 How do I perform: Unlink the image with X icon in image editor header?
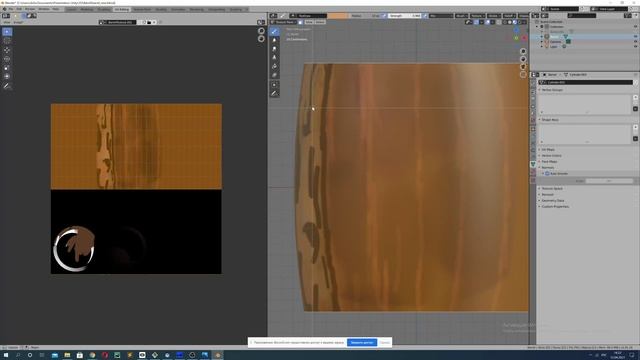pos(154,22)
